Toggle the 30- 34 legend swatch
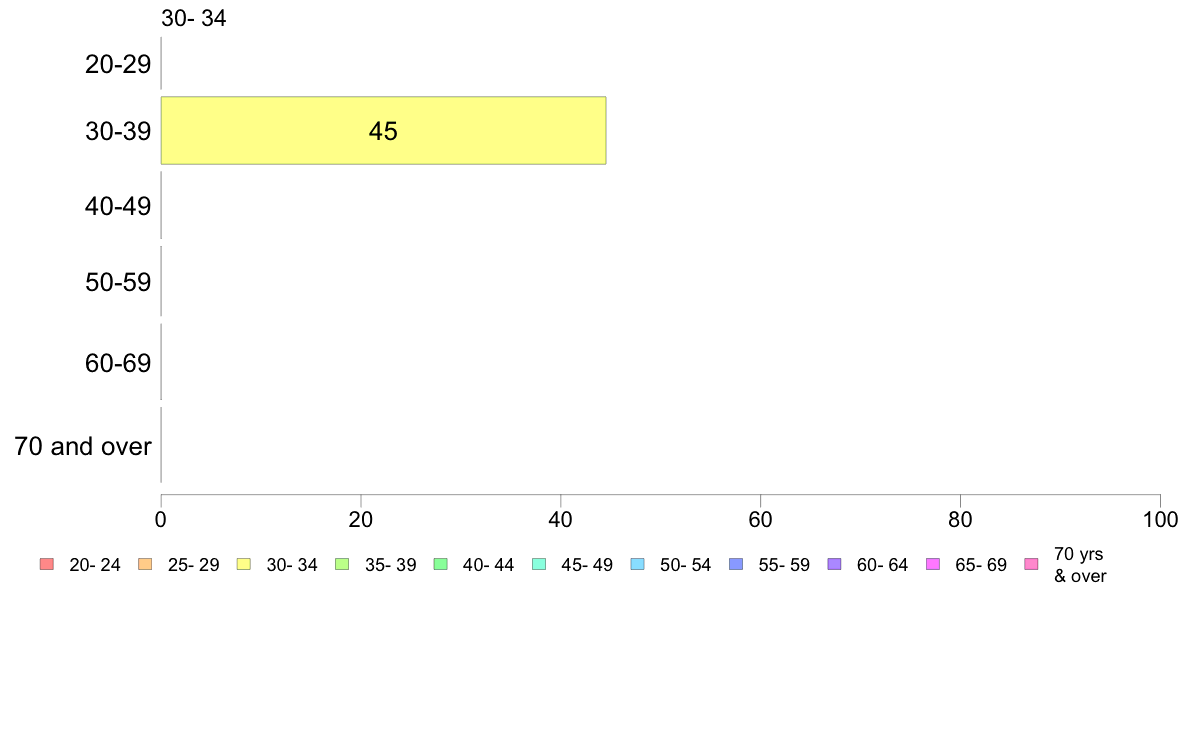 point(244,564)
